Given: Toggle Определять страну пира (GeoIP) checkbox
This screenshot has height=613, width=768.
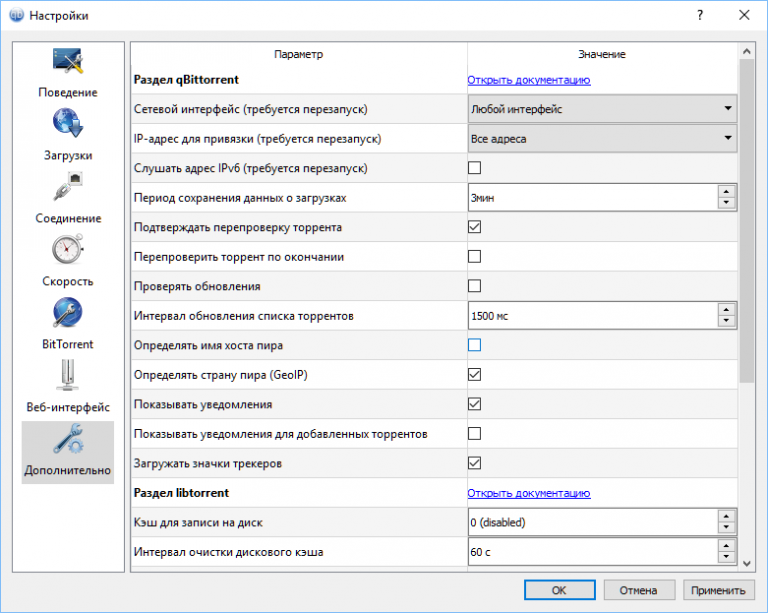Looking at the screenshot, I should pos(475,375).
